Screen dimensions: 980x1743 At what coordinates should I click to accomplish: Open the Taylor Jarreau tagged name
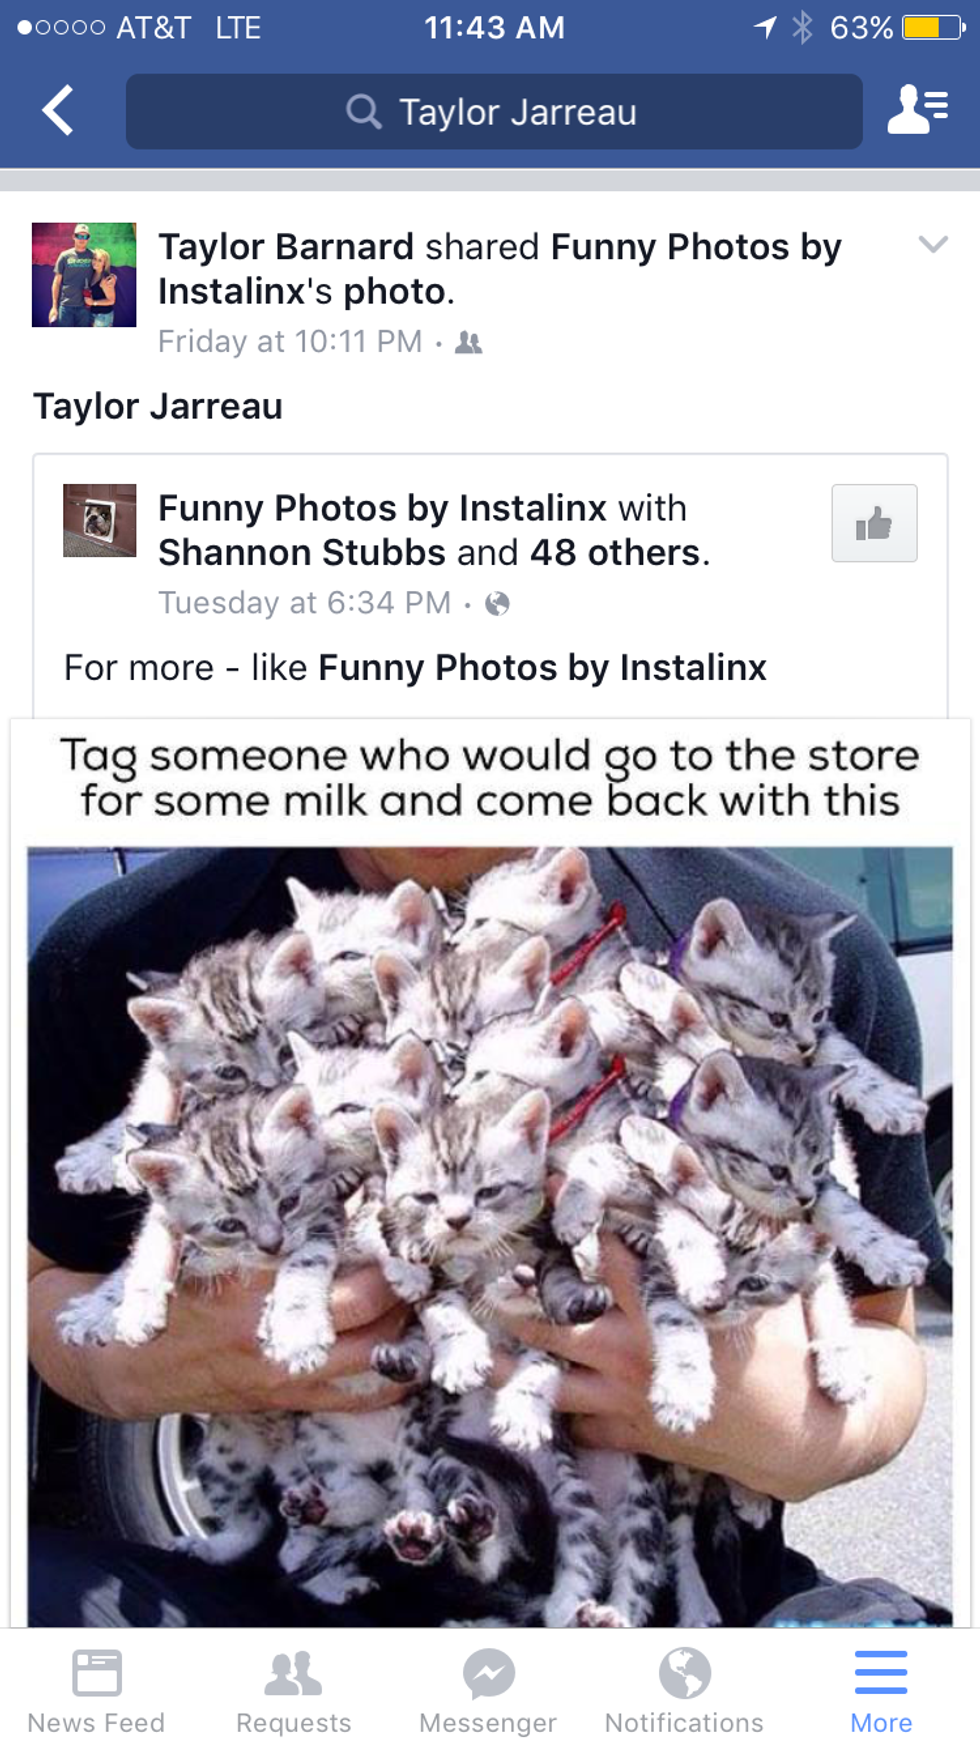pos(158,407)
